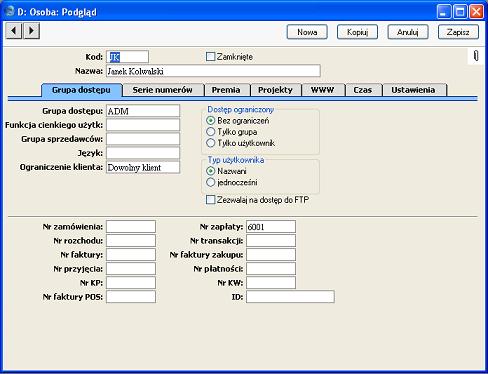This screenshot has height=374, width=488.
Task: Click the ID input field
Action: [x=290, y=297]
